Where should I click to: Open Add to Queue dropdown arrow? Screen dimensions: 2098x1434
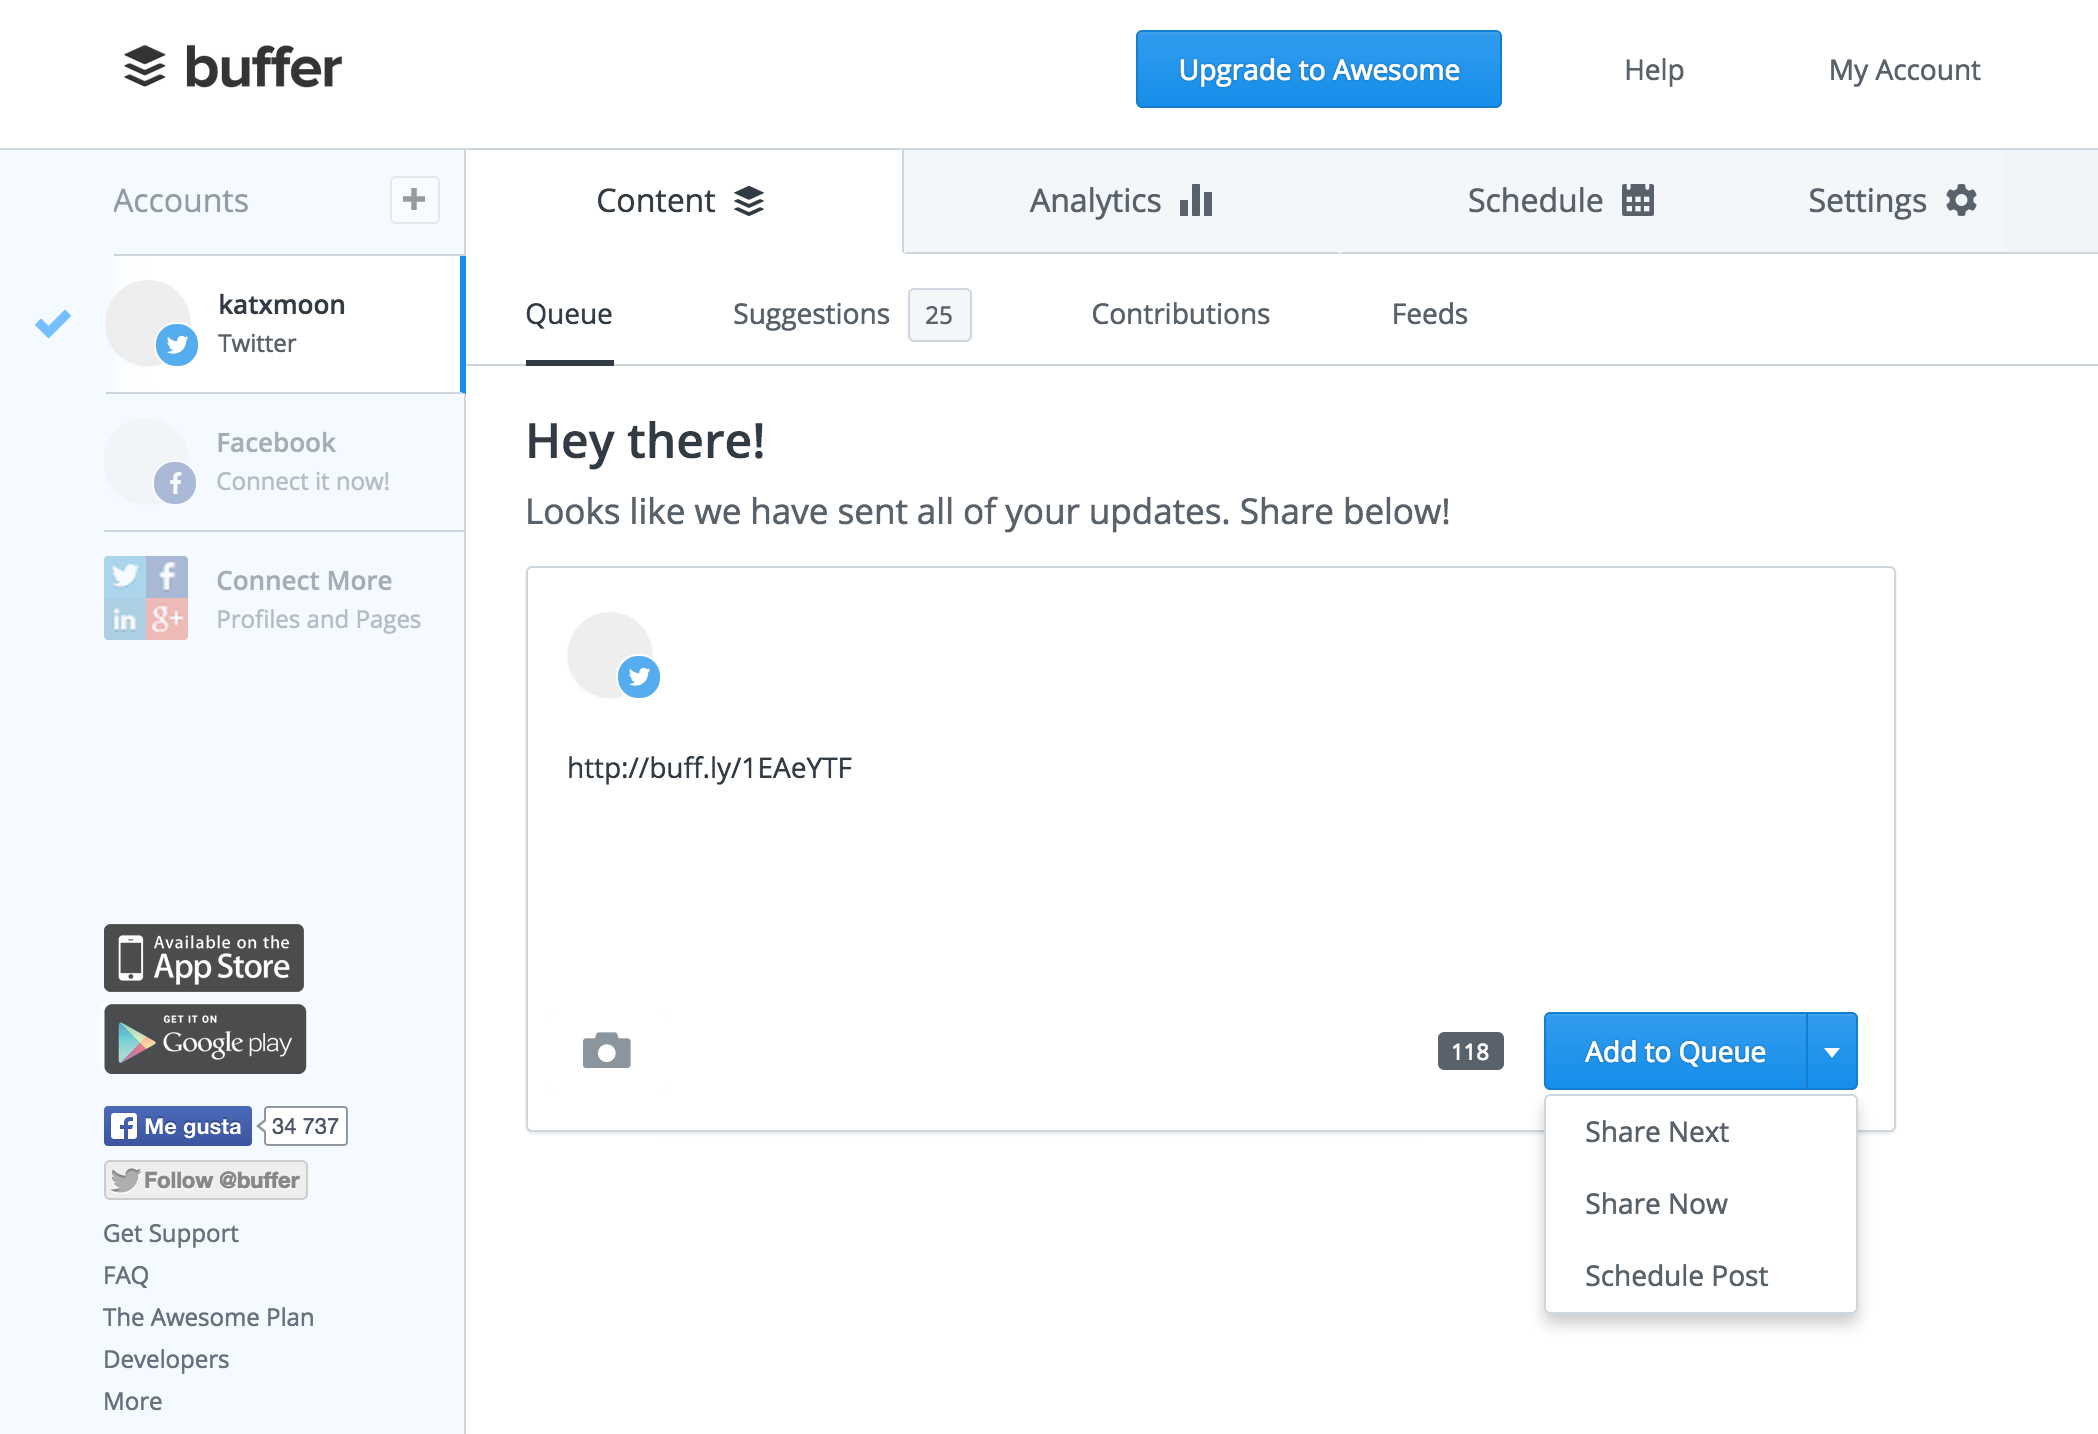coord(1832,1051)
